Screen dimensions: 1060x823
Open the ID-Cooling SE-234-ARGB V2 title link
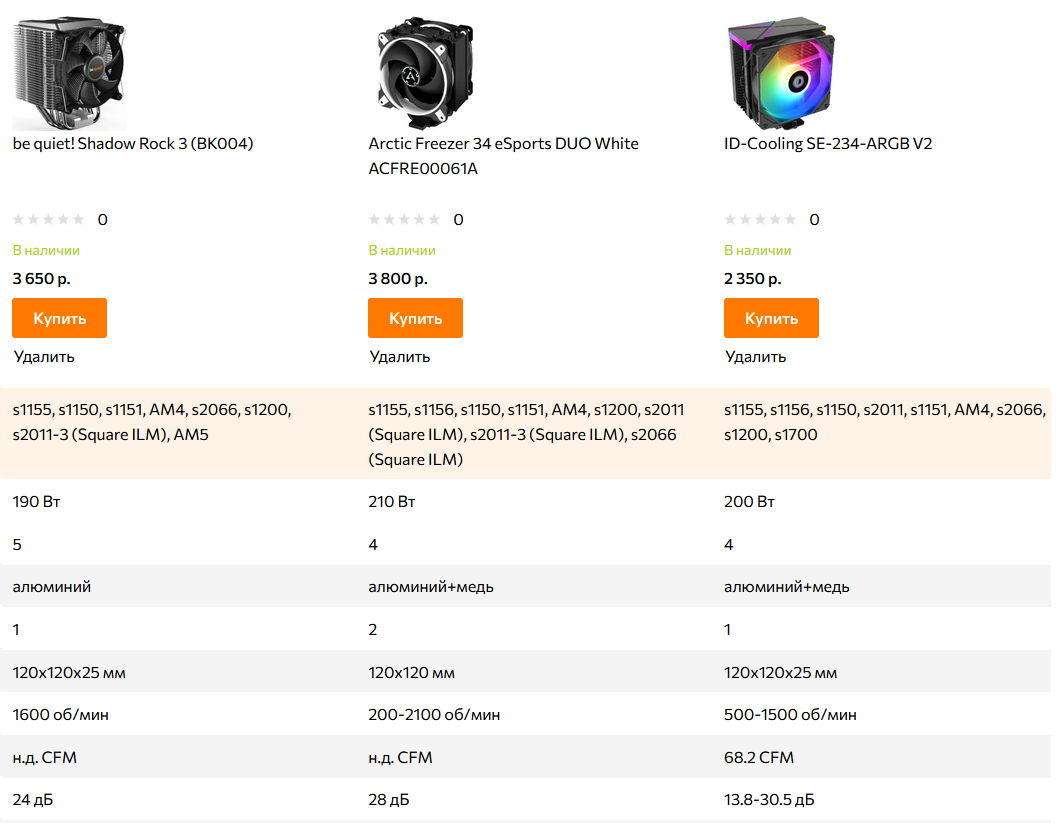tap(828, 144)
